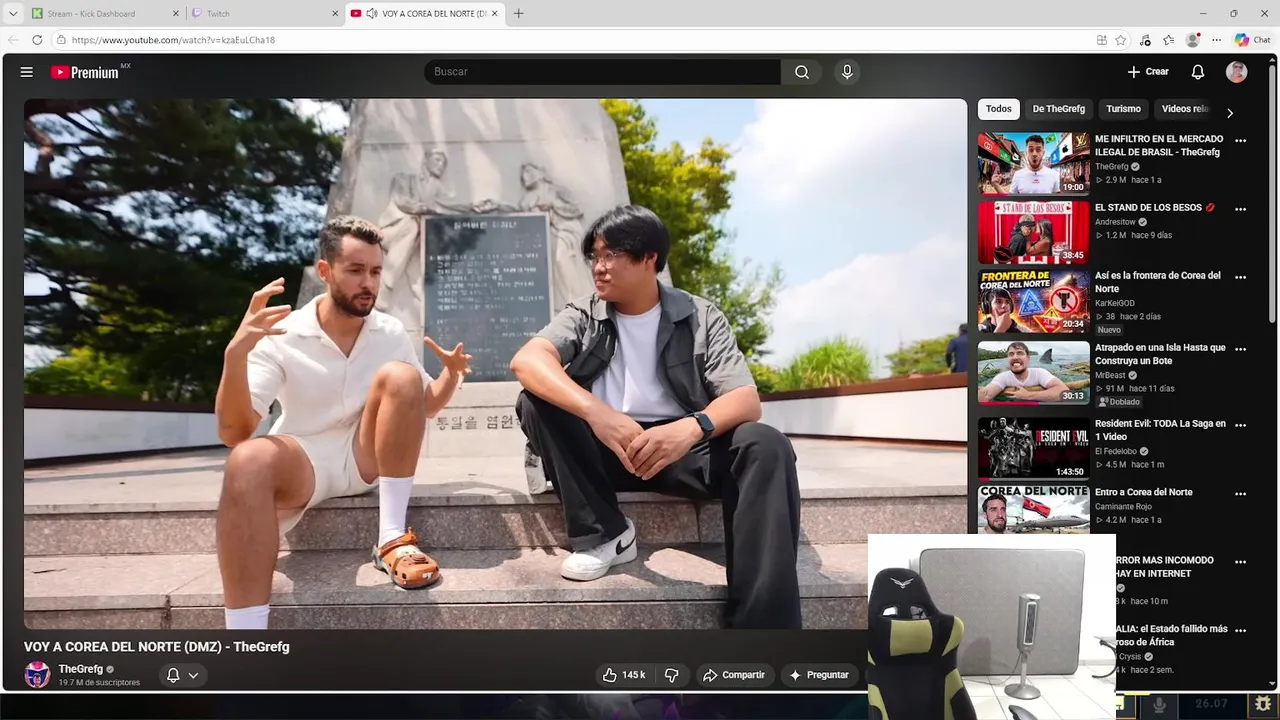Open options for MrBeast island video
This screenshot has height=720, width=1280.
[1240, 349]
